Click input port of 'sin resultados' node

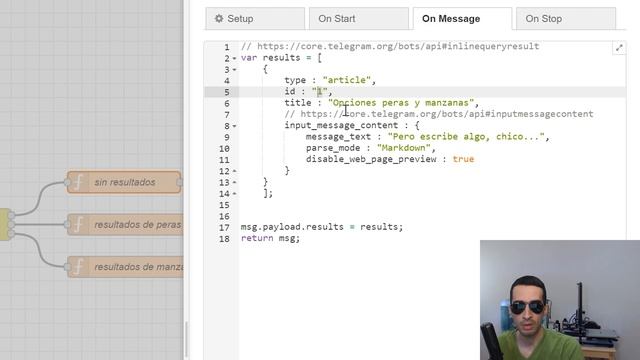click(x=67, y=182)
